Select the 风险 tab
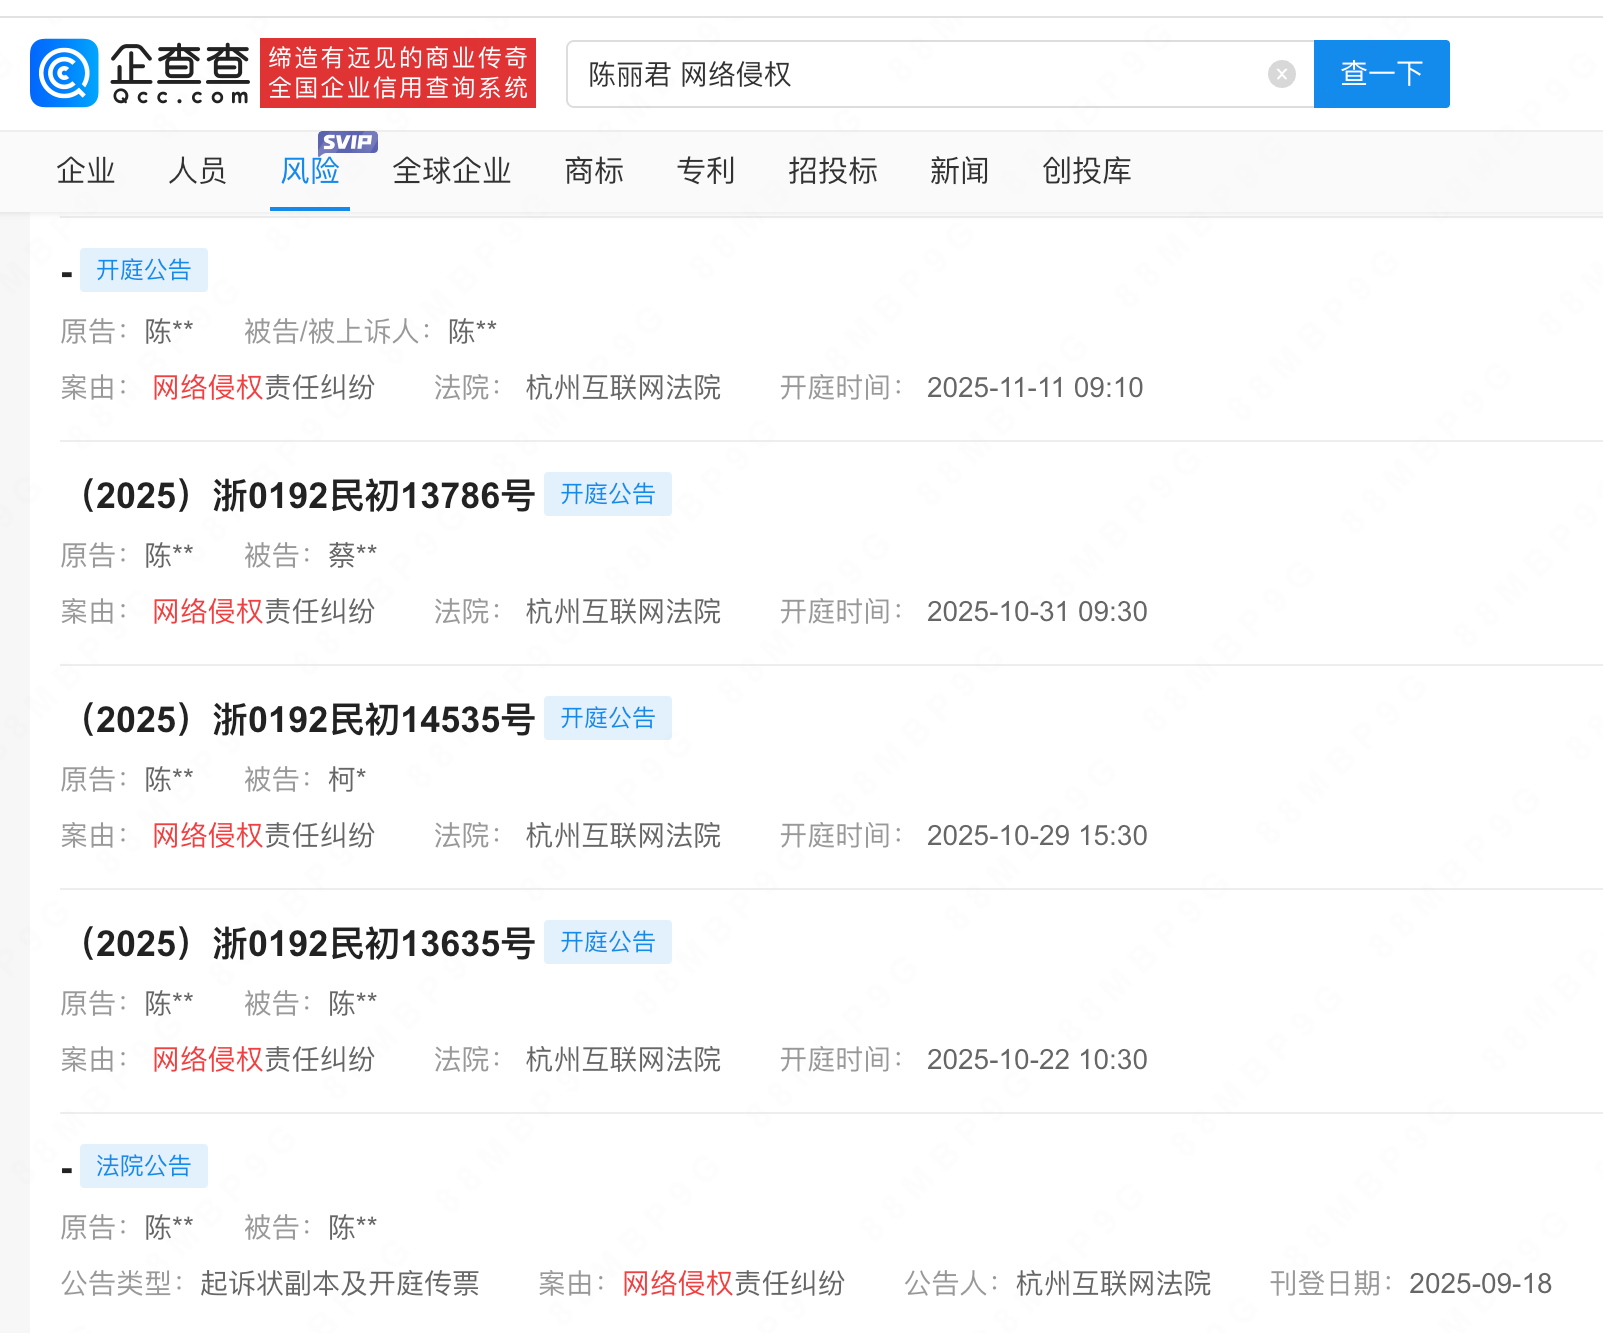This screenshot has width=1604, height=1334. (x=310, y=171)
